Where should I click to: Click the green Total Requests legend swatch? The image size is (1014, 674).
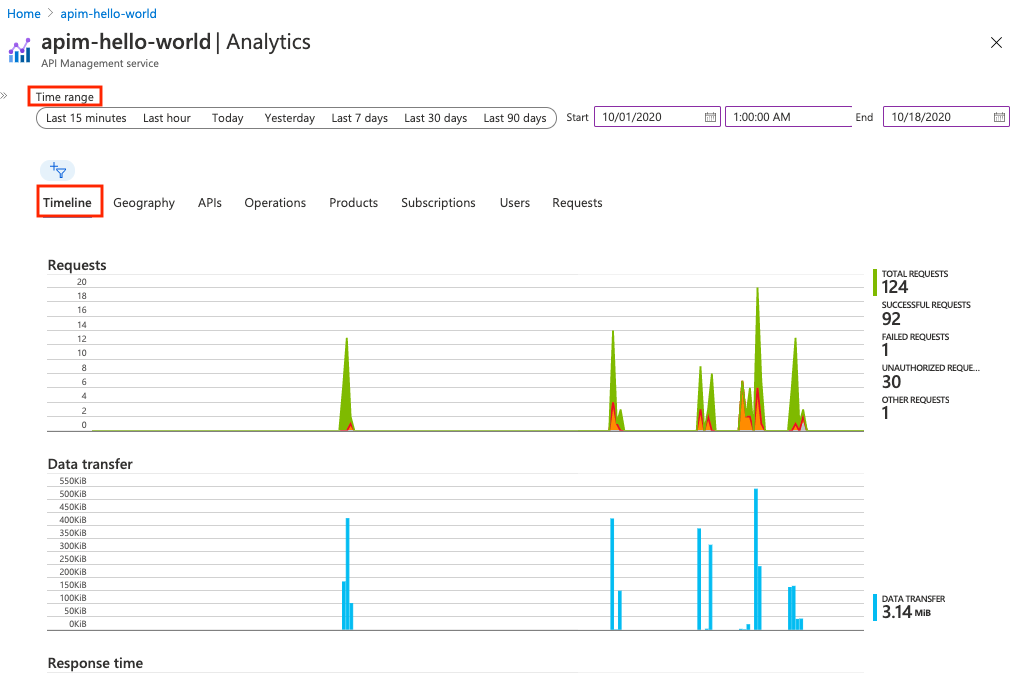(x=875, y=283)
